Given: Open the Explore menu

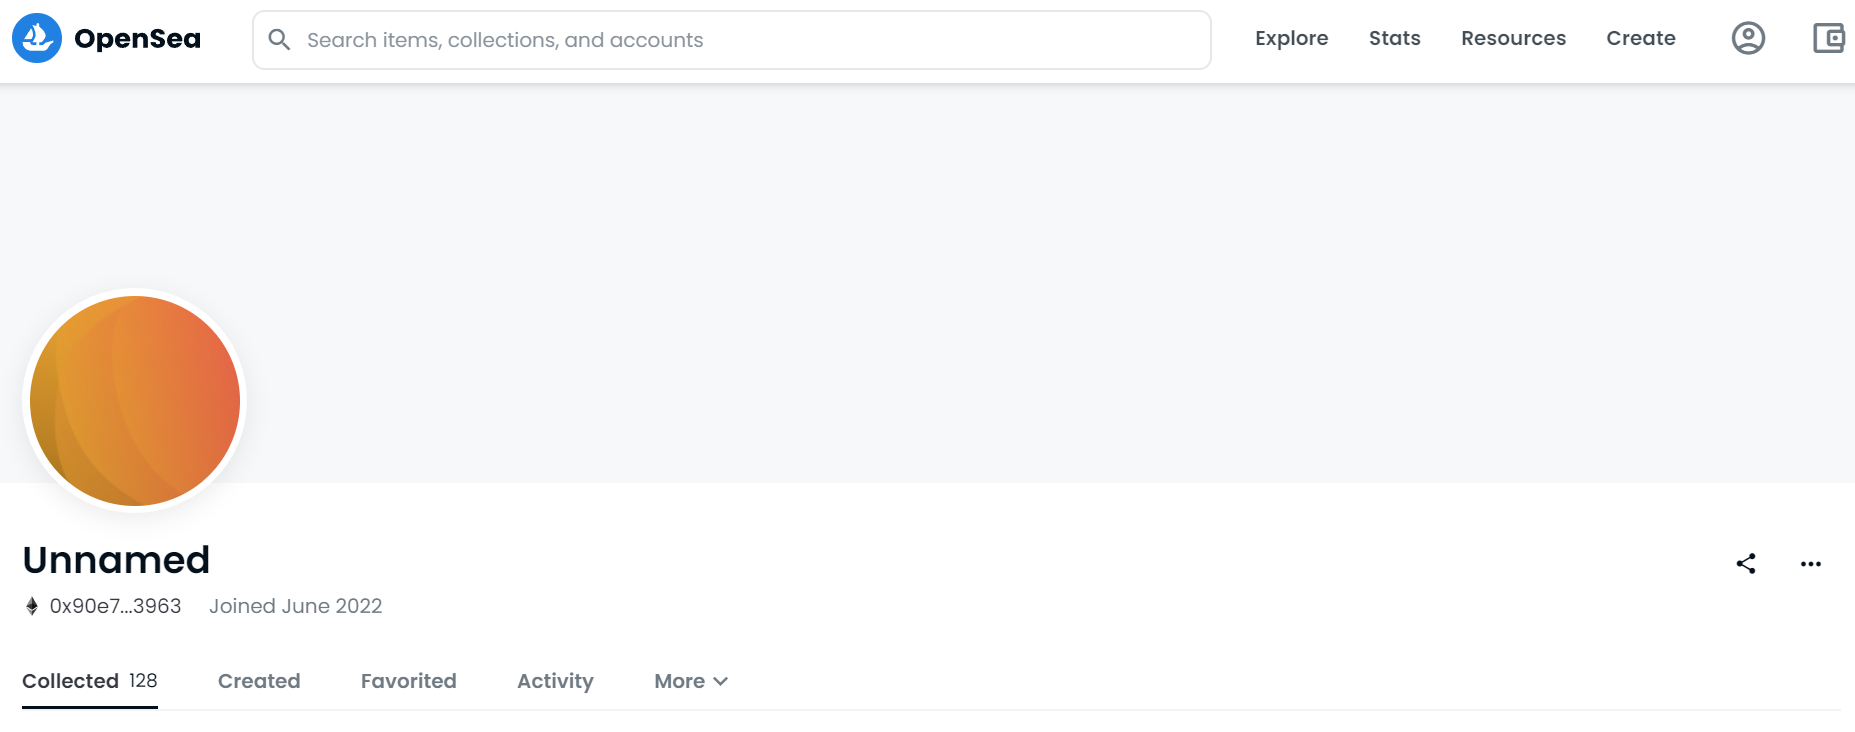Looking at the screenshot, I should (x=1292, y=38).
